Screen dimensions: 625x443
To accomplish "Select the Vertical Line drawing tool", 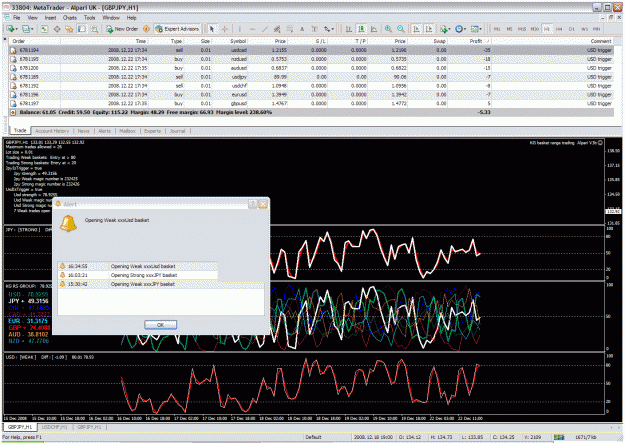I will (x=240, y=29).
